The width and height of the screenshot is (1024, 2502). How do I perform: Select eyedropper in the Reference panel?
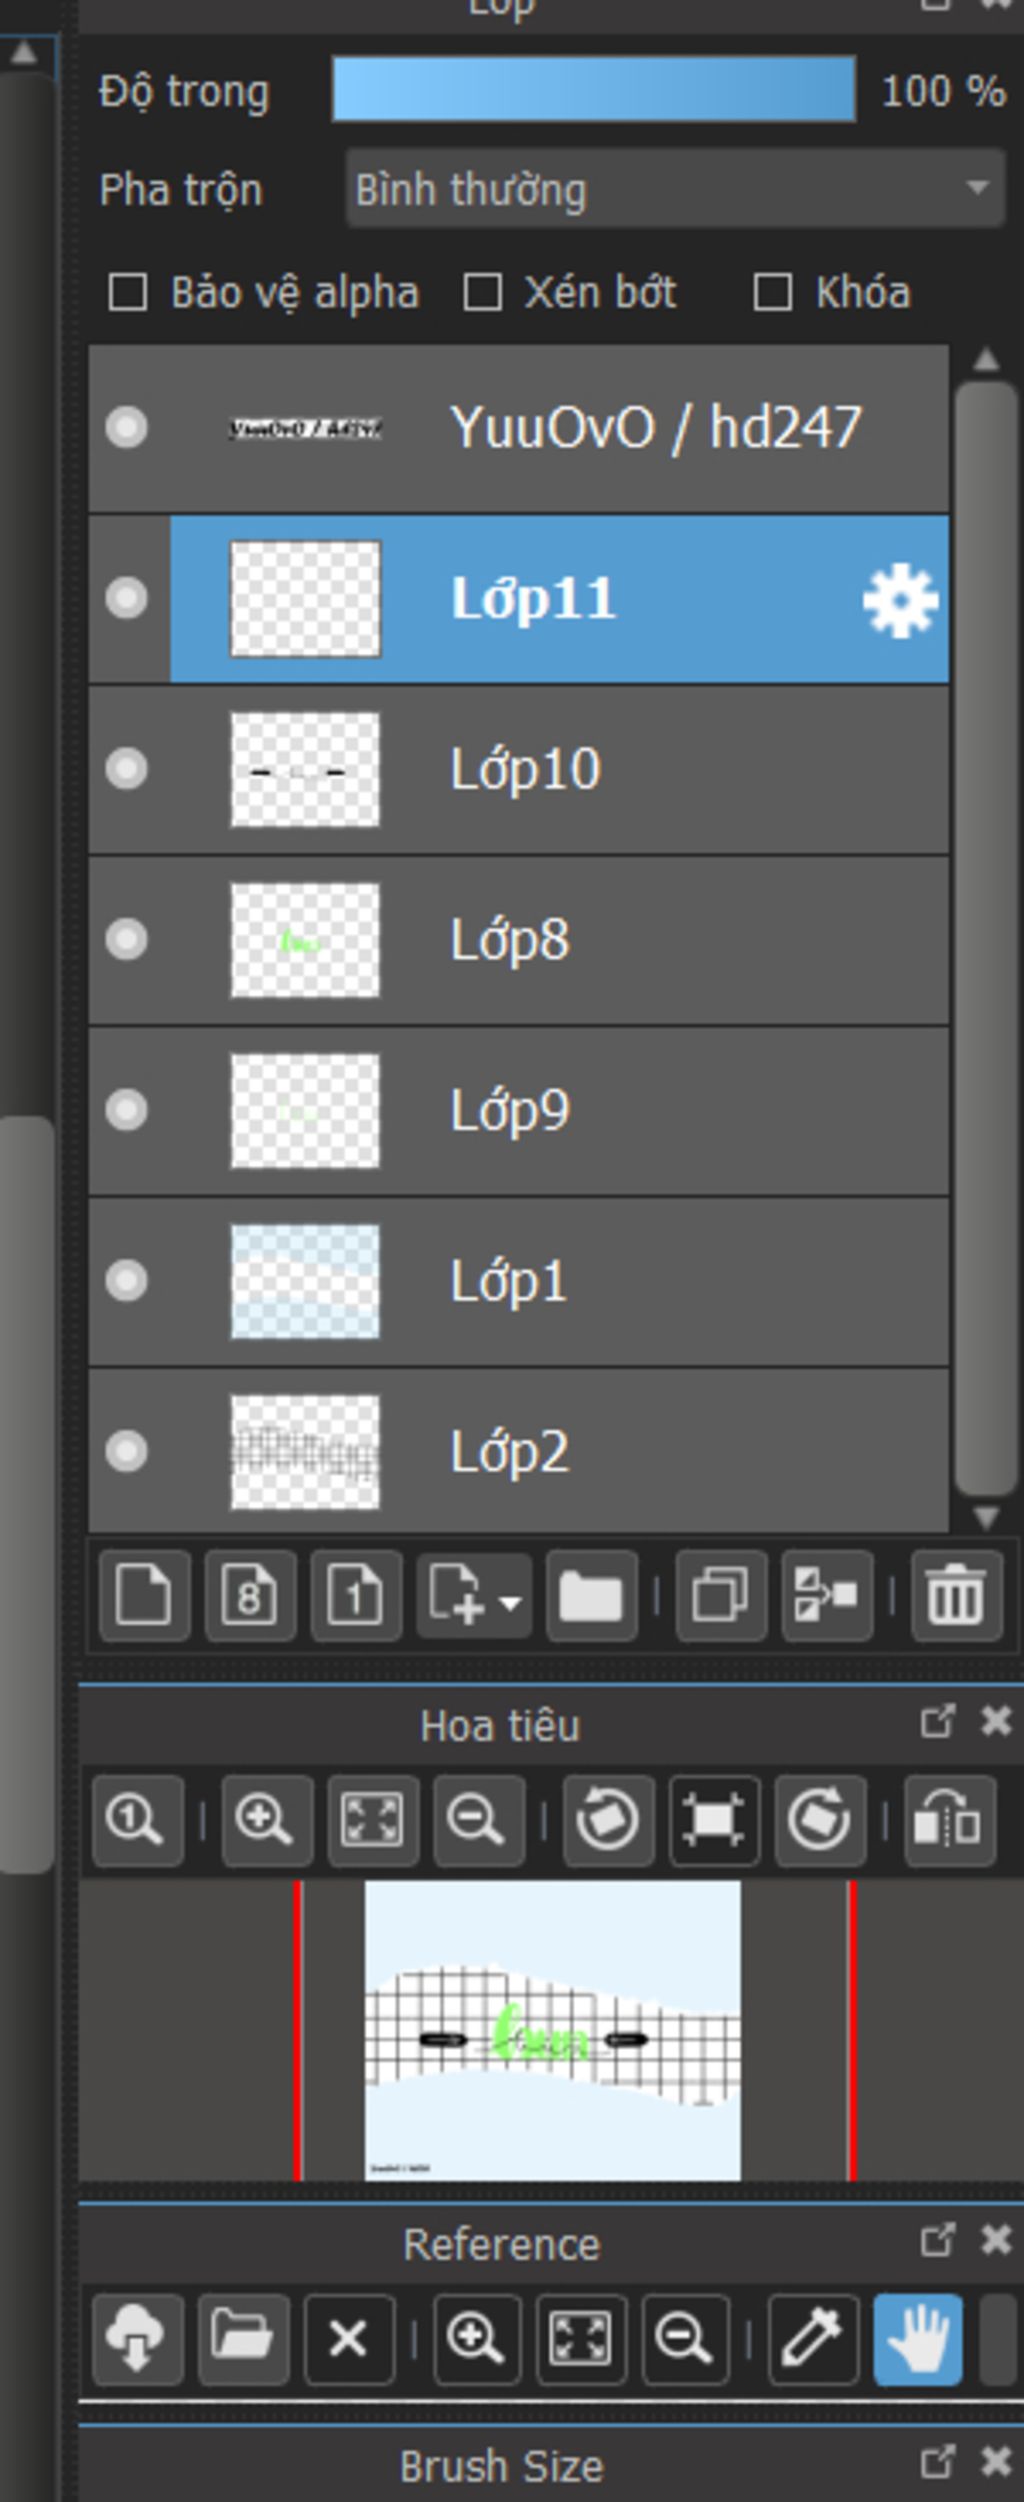[812, 2339]
